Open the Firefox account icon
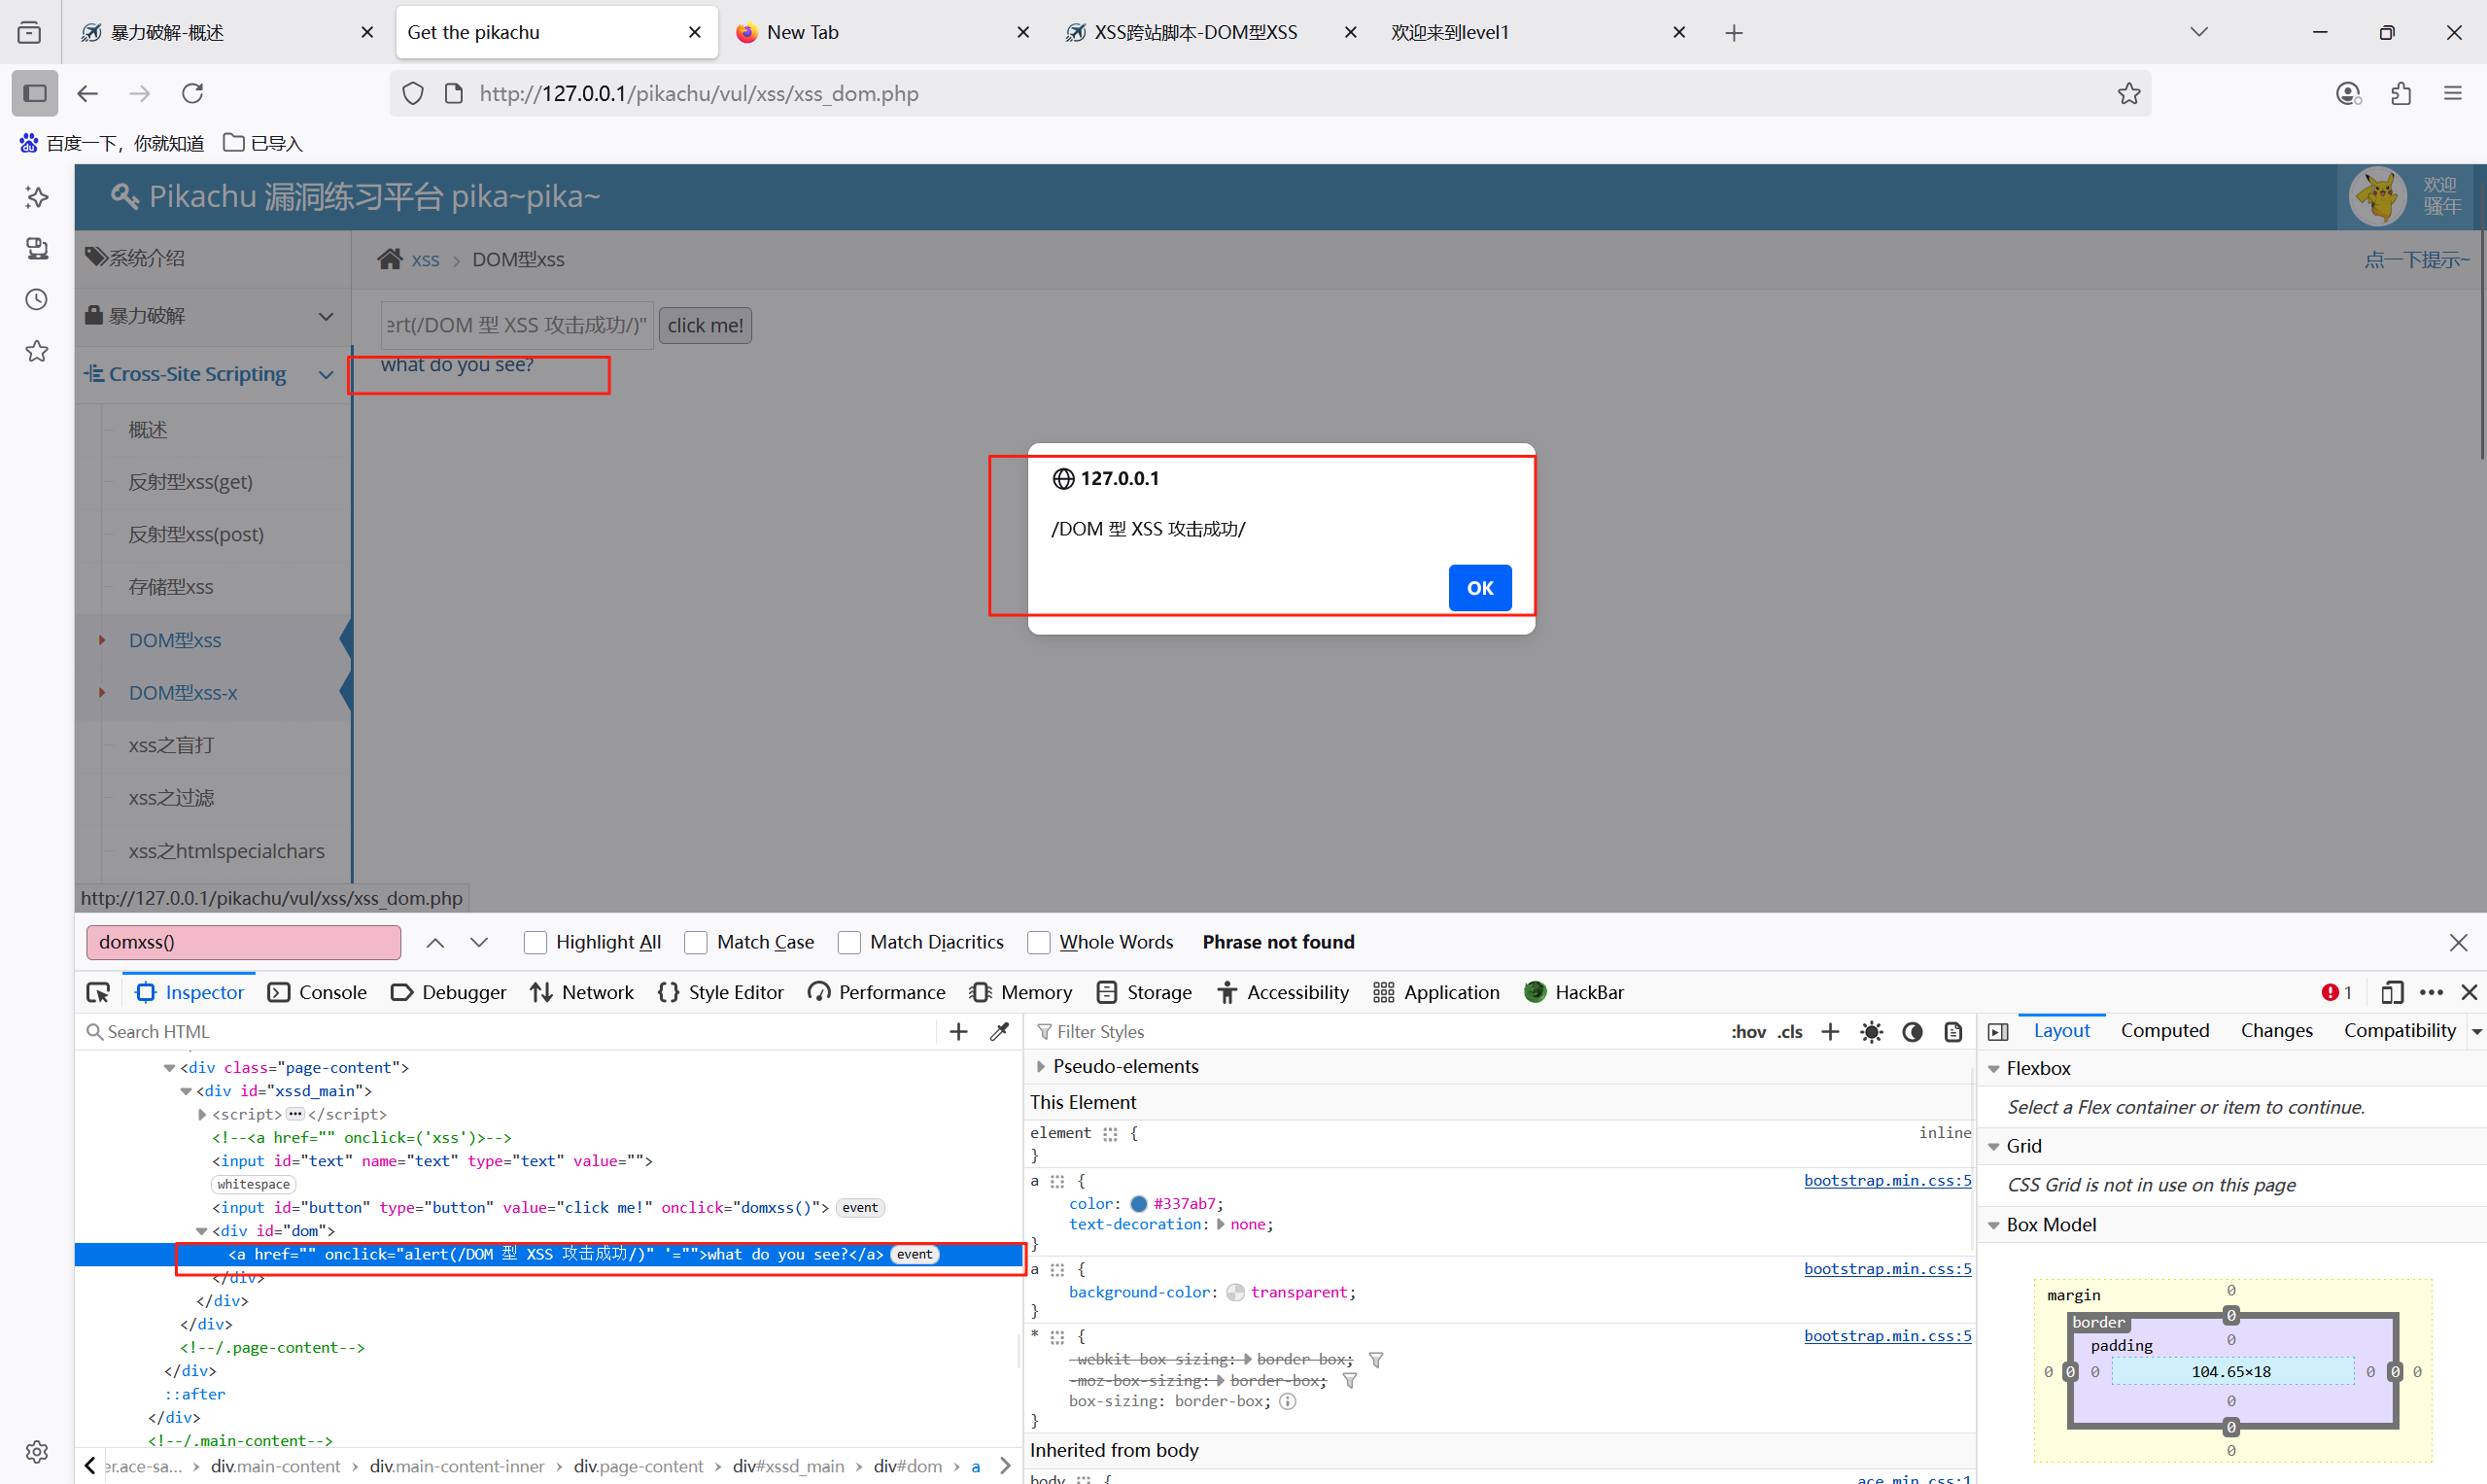Screen dimensions: 2487x1484 point(2348,93)
